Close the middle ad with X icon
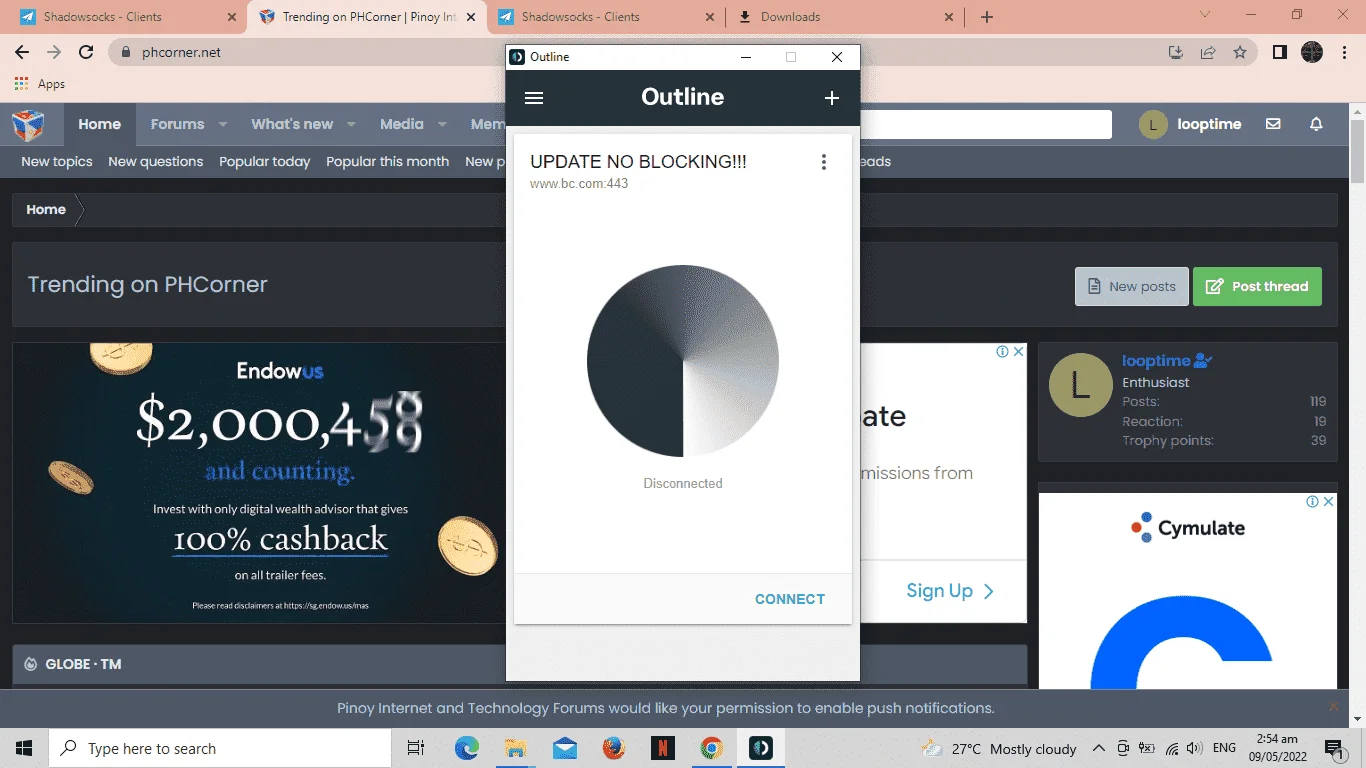 tap(1019, 351)
